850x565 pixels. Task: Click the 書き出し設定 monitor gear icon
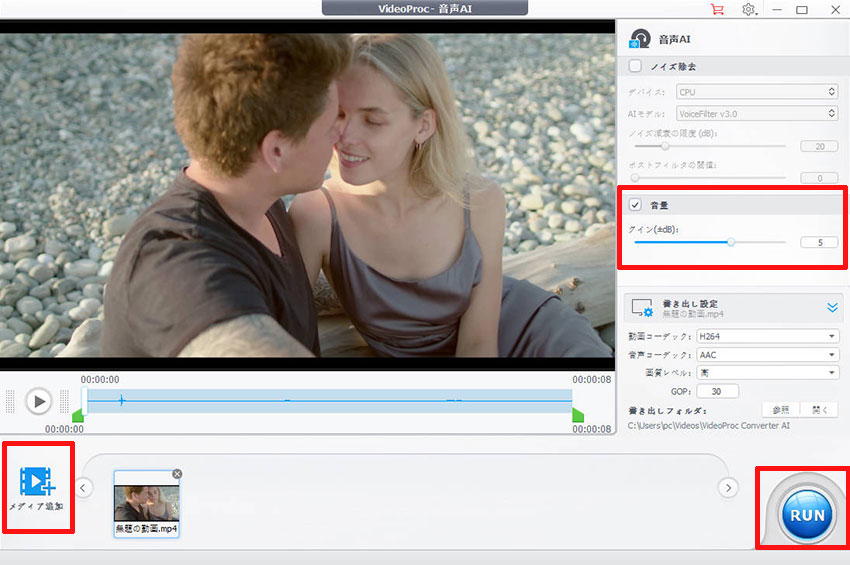tap(642, 308)
